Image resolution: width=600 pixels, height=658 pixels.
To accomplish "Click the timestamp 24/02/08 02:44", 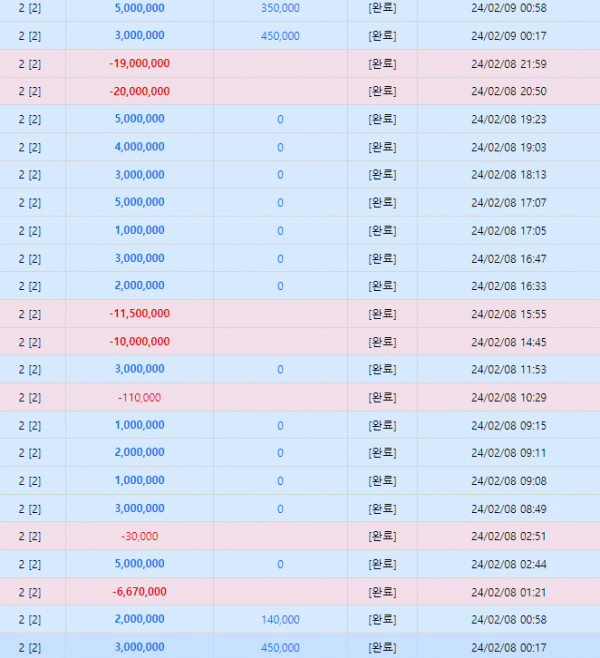I will point(509,564).
